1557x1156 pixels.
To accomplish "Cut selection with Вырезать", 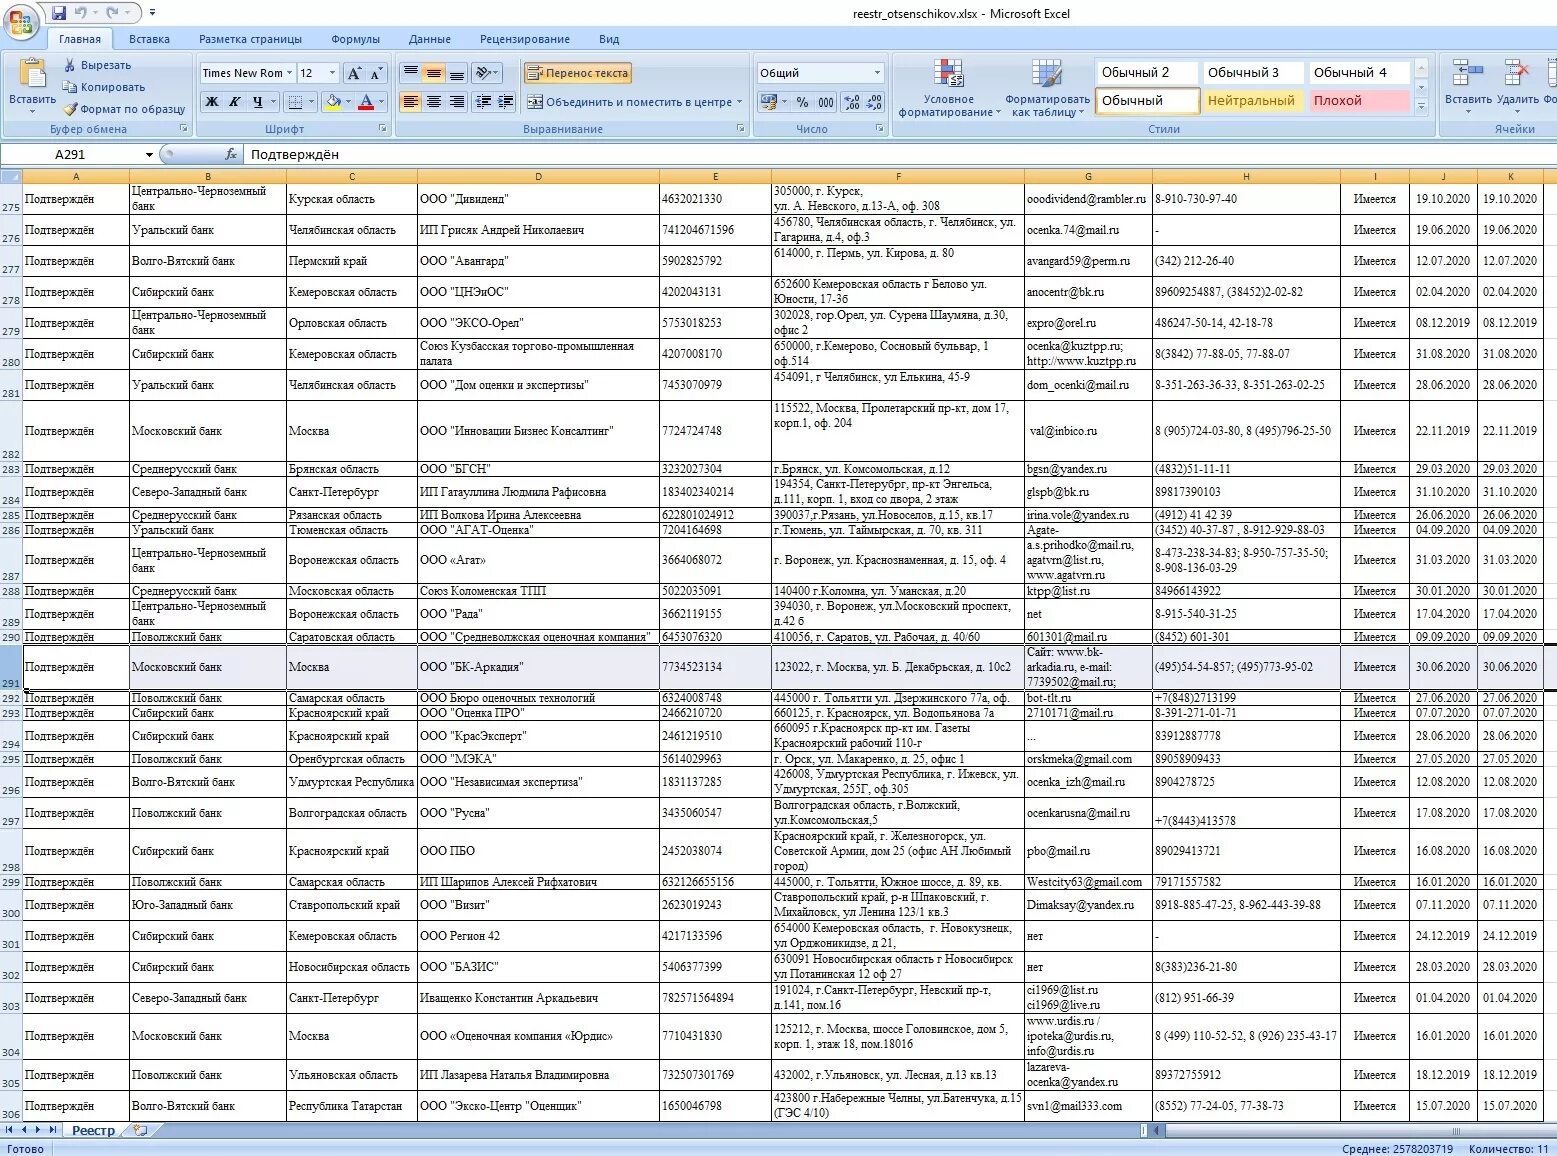I will (x=97, y=65).
